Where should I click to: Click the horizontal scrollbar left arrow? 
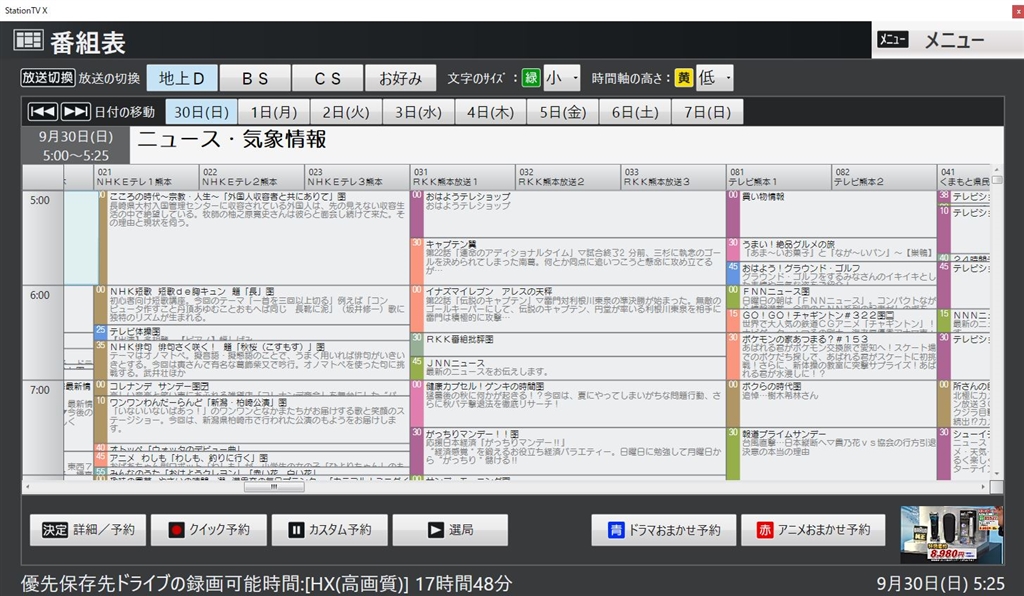coord(27,487)
